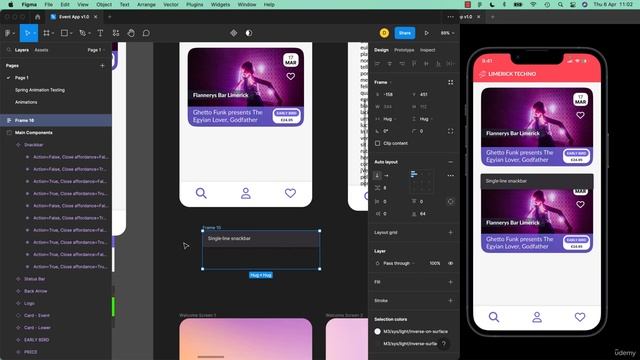Click the Single-line snackbar on canvas
Viewport: 640px width, 360px height.
click(x=261, y=239)
